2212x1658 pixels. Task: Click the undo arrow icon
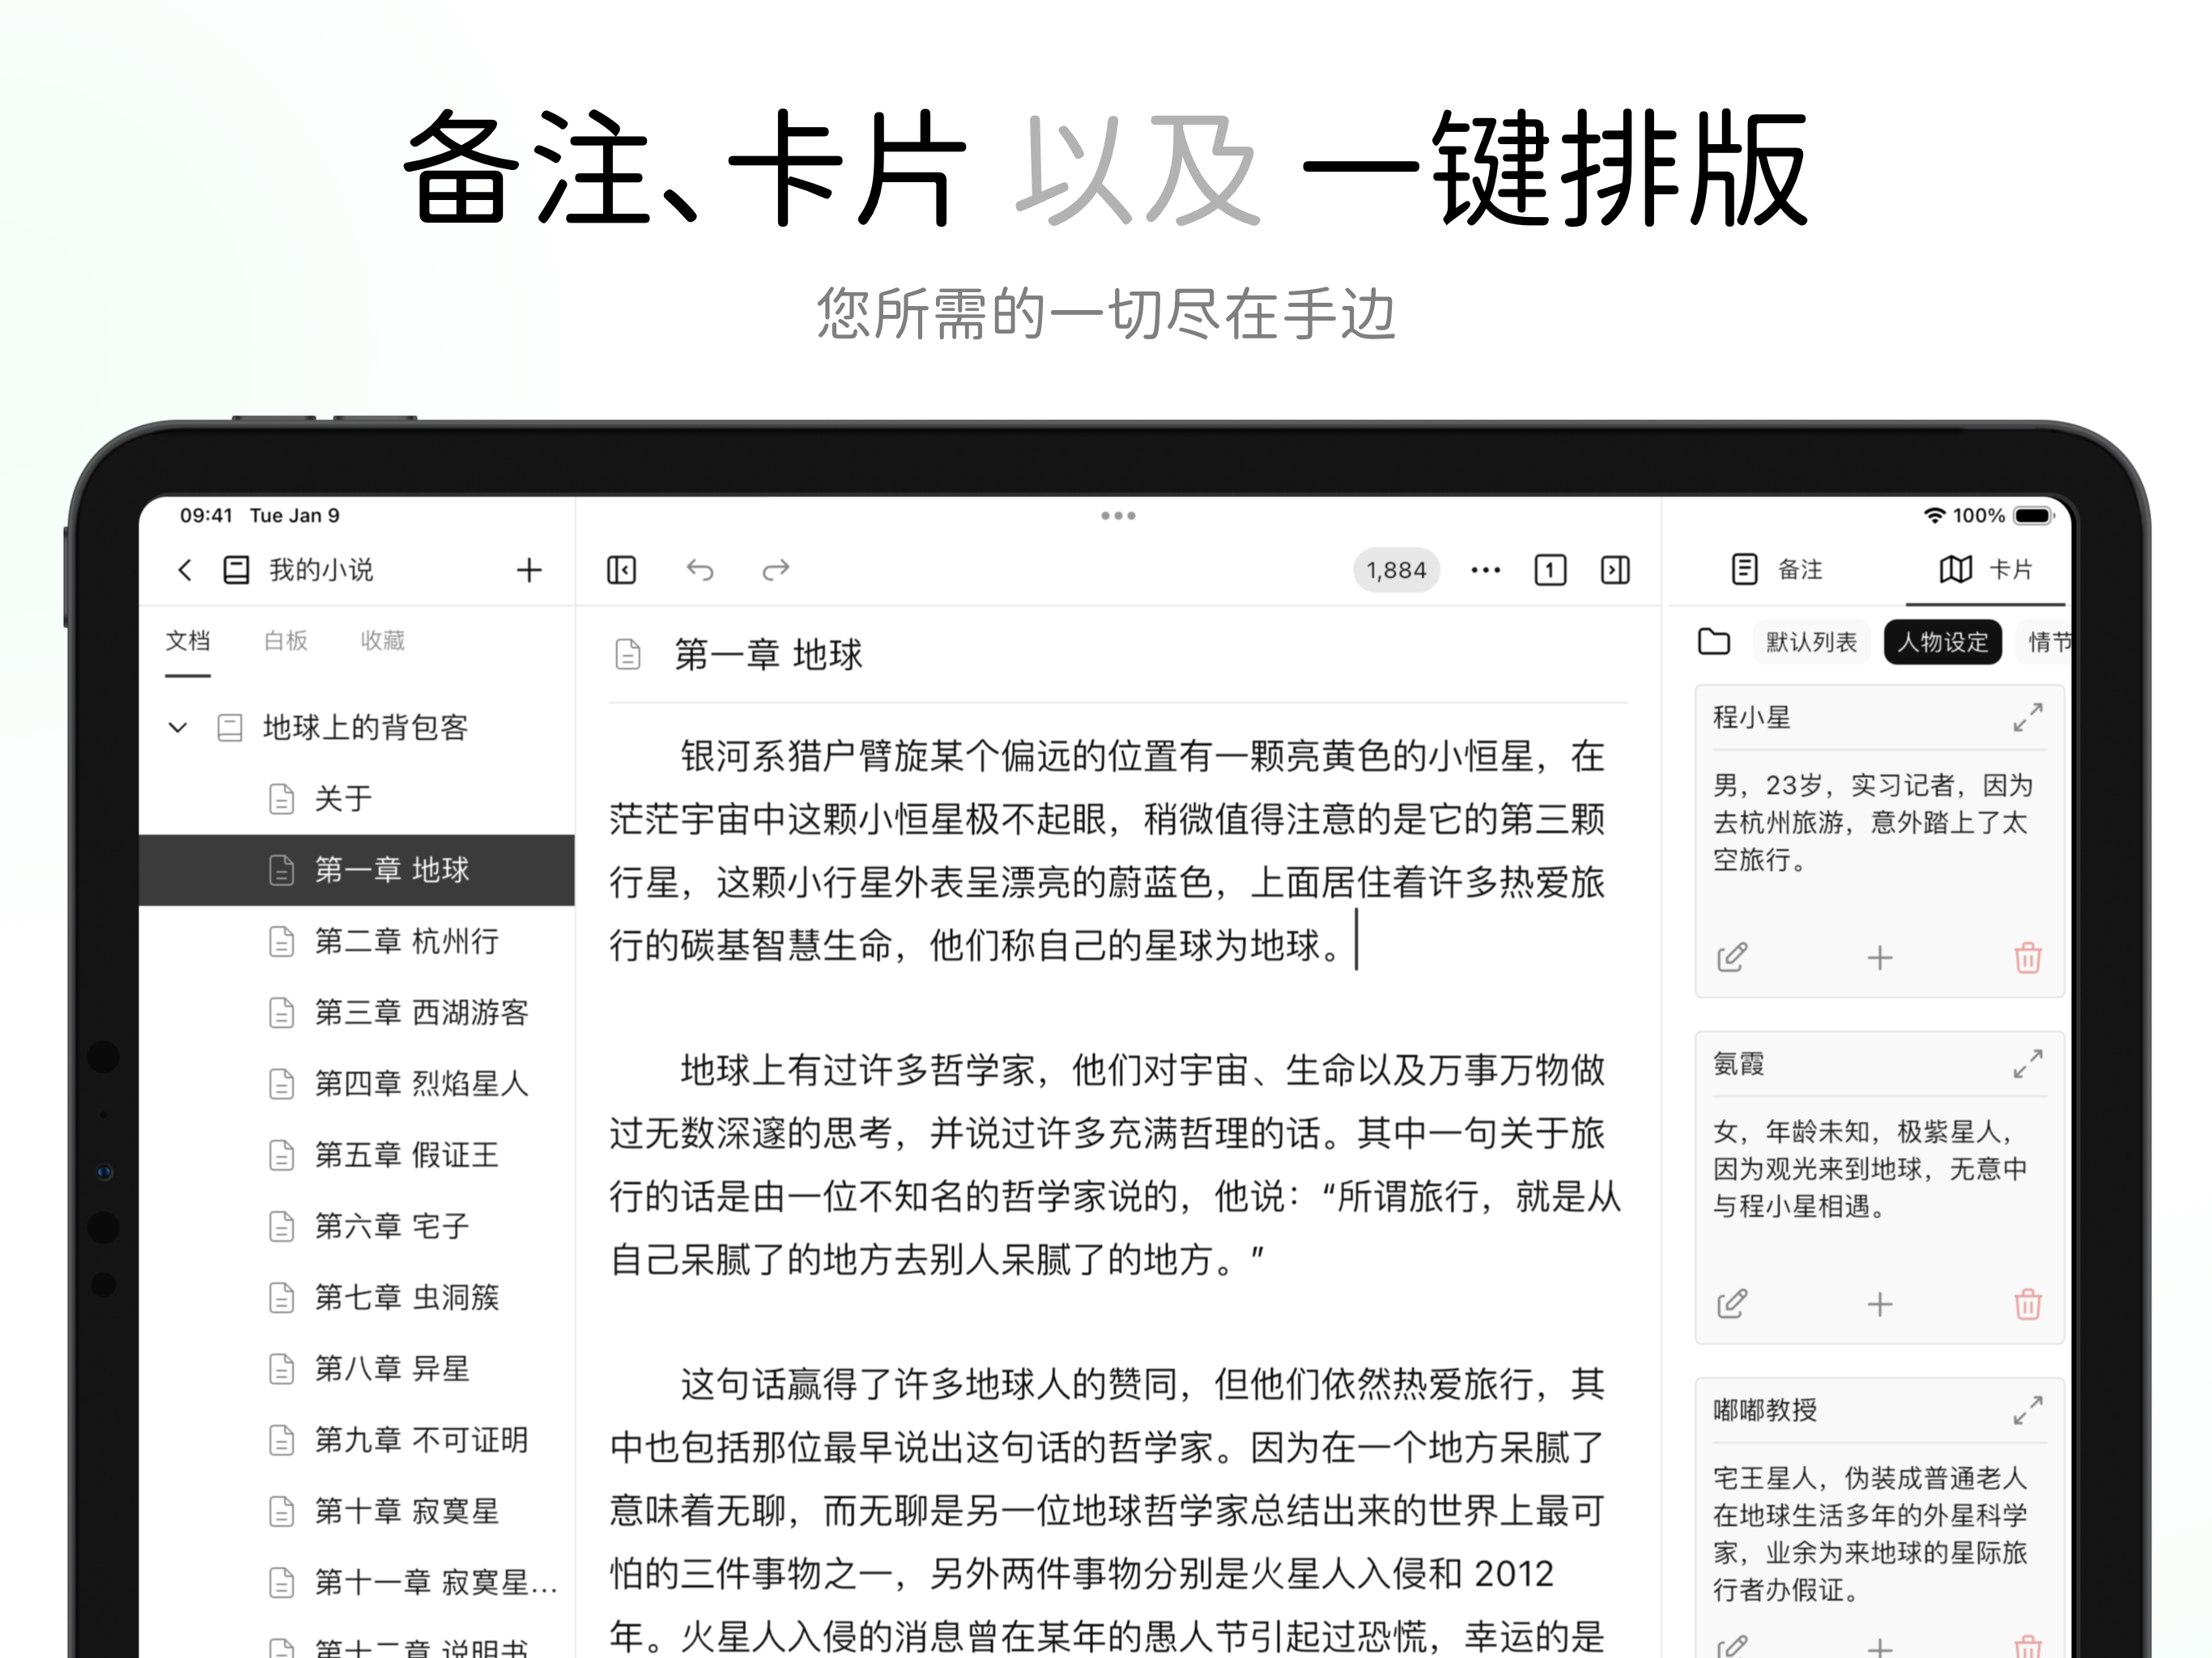point(700,570)
